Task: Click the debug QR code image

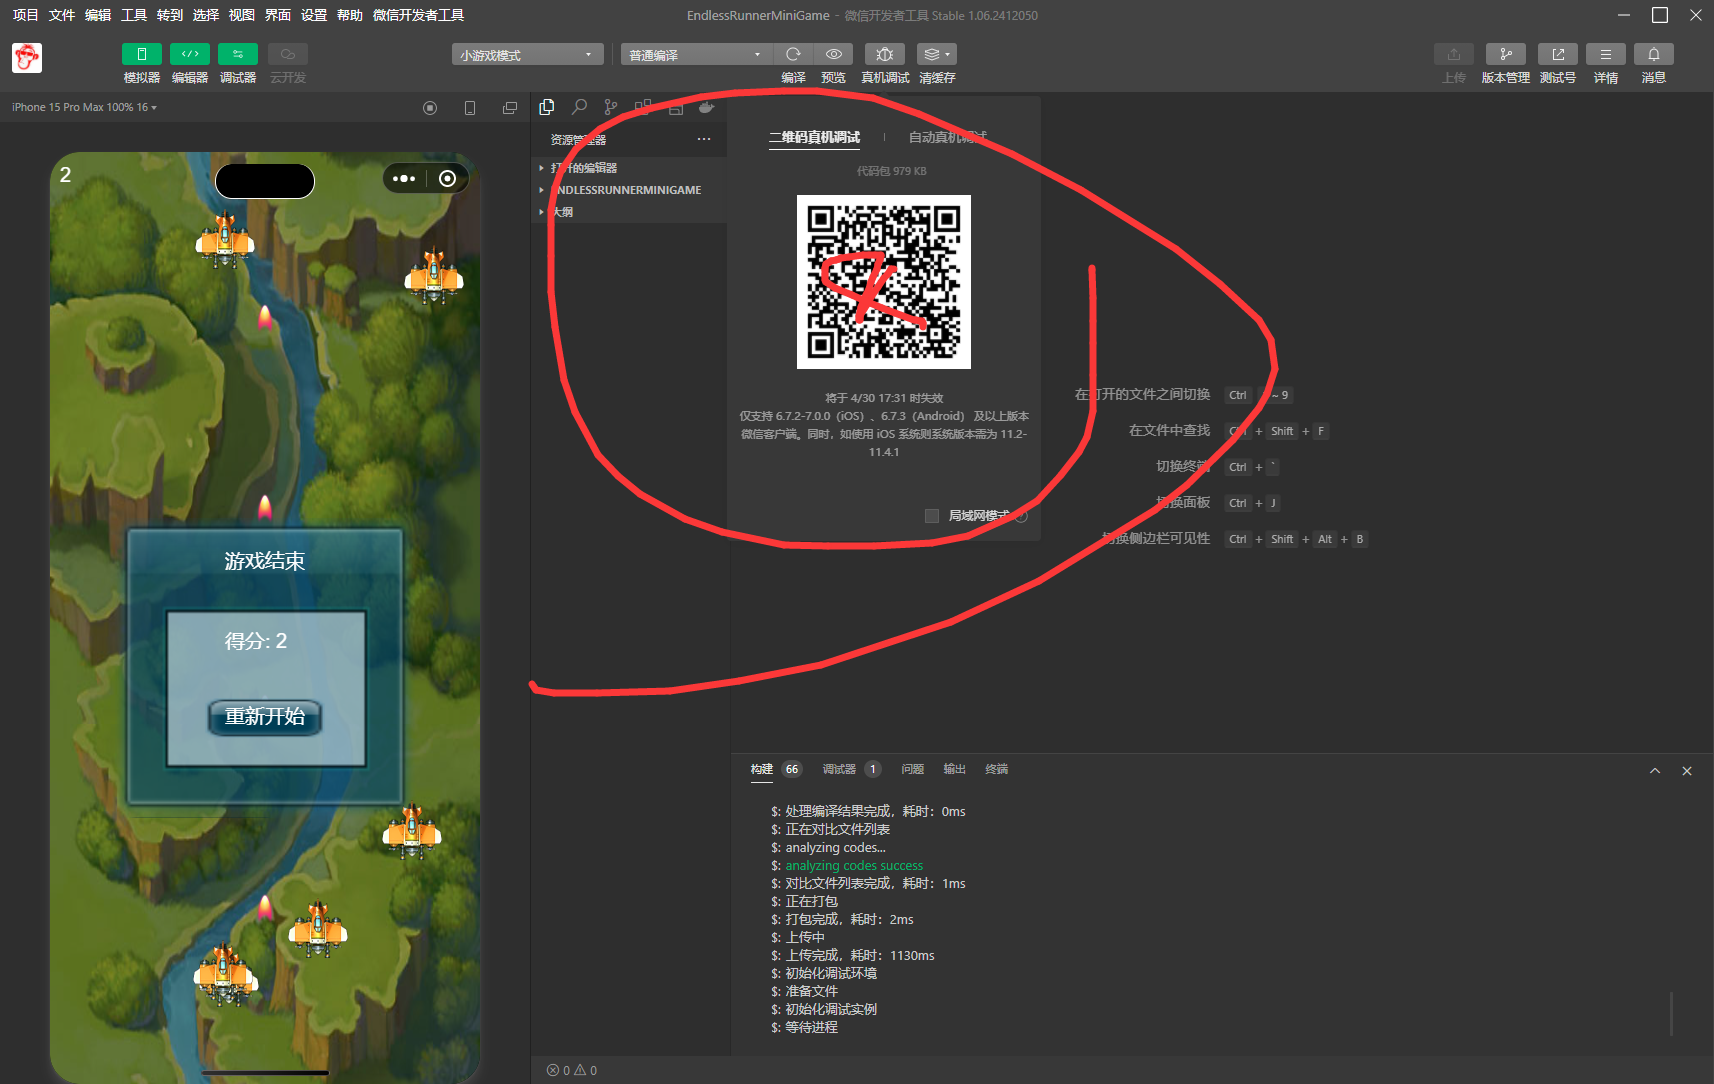Action: point(884,282)
